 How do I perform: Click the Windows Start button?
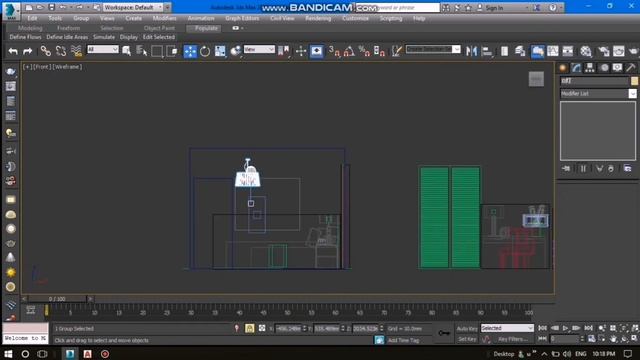[8, 353]
